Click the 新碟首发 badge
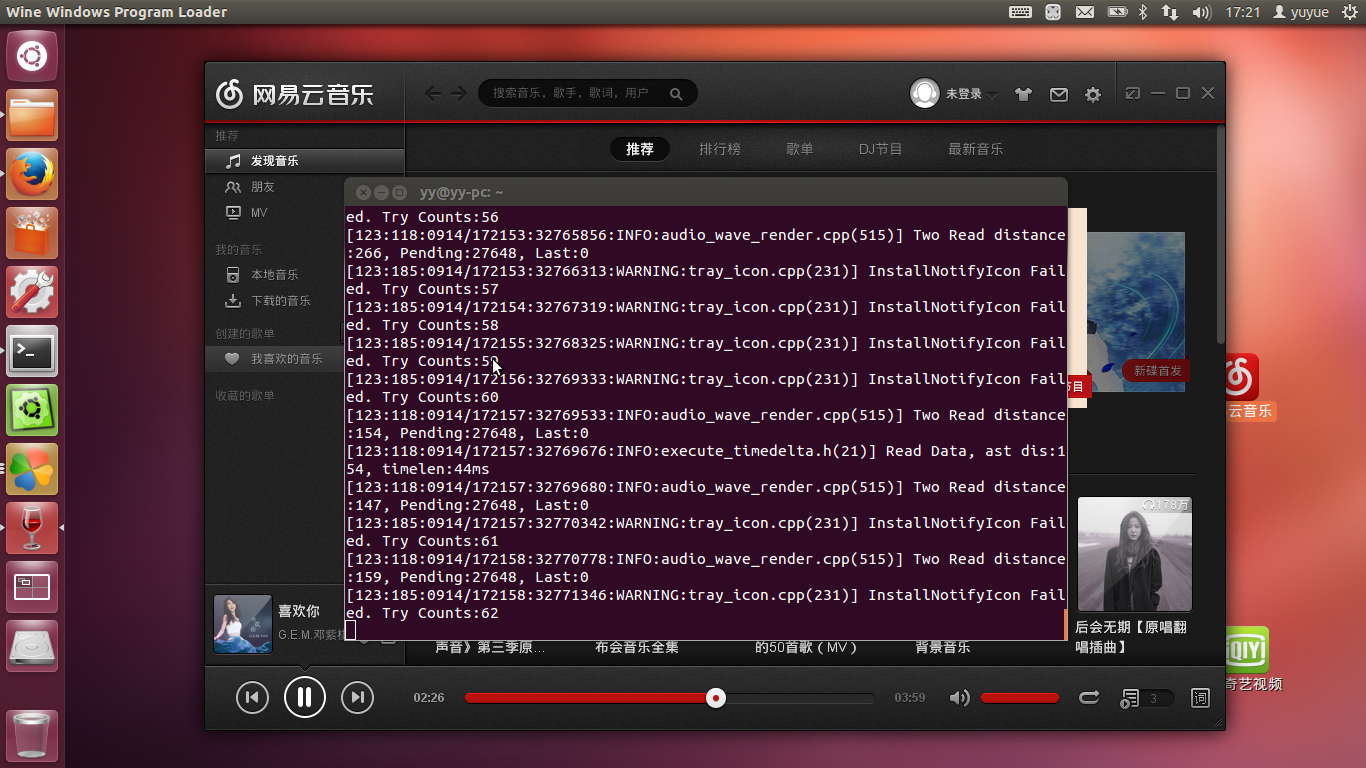 (x=1156, y=371)
